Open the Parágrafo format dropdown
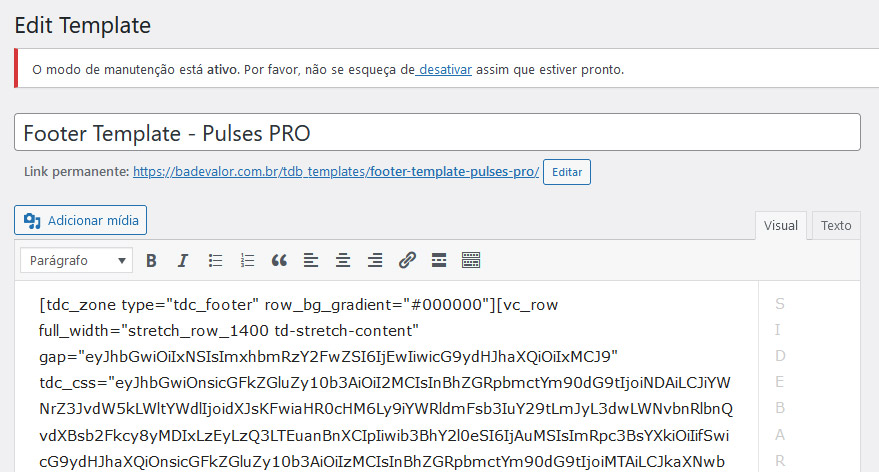The image size is (879, 472). (x=76, y=261)
